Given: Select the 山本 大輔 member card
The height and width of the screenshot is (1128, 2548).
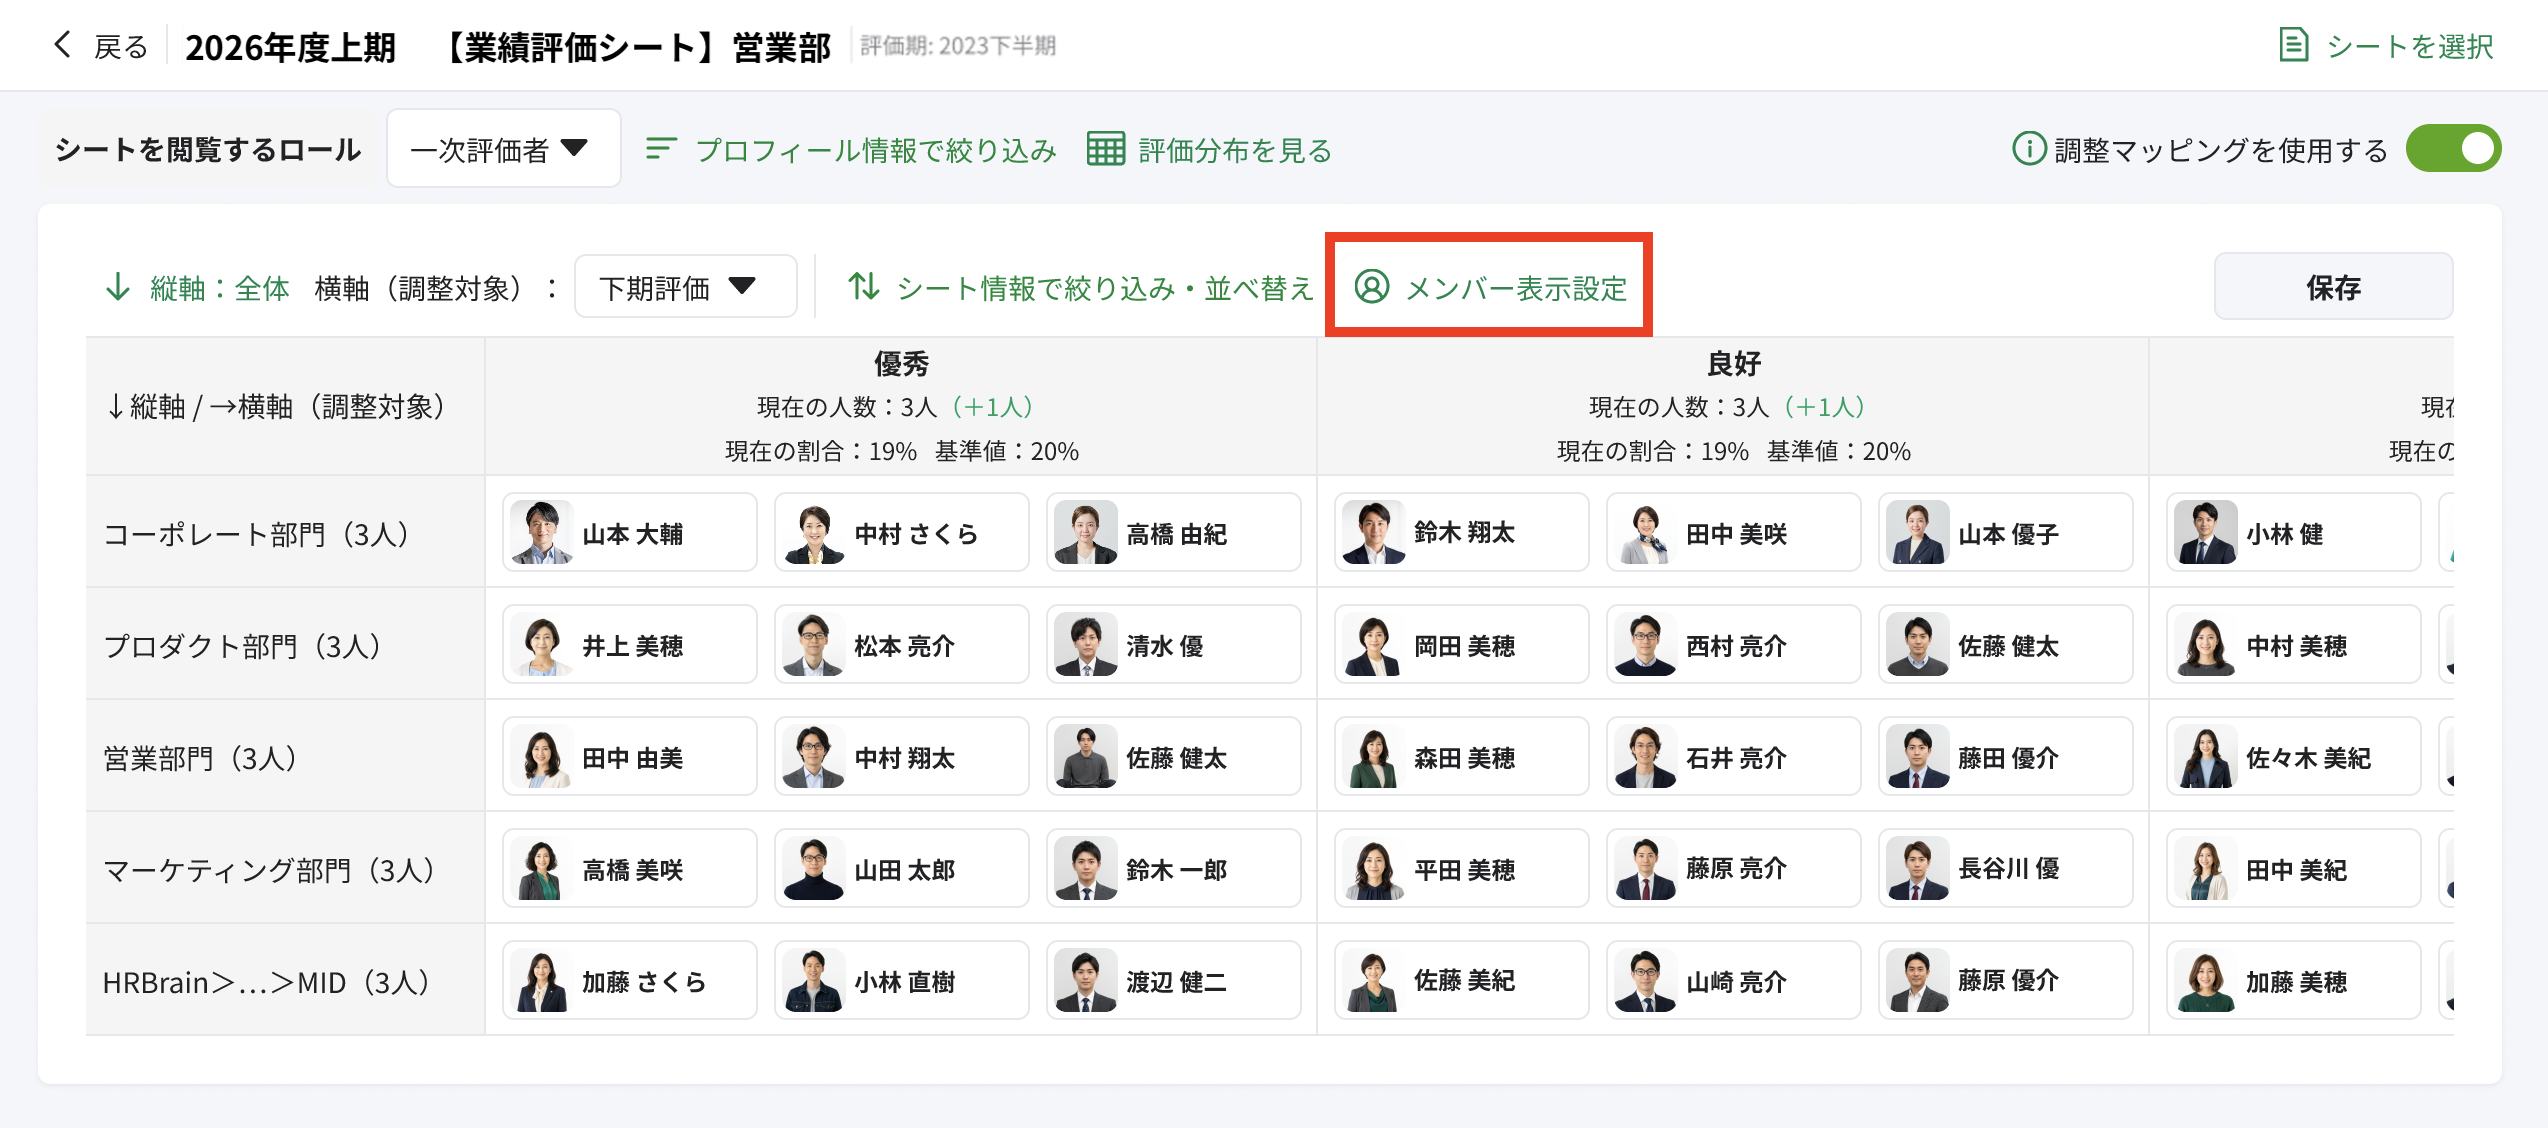Looking at the screenshot, I should tap(630, 533).
